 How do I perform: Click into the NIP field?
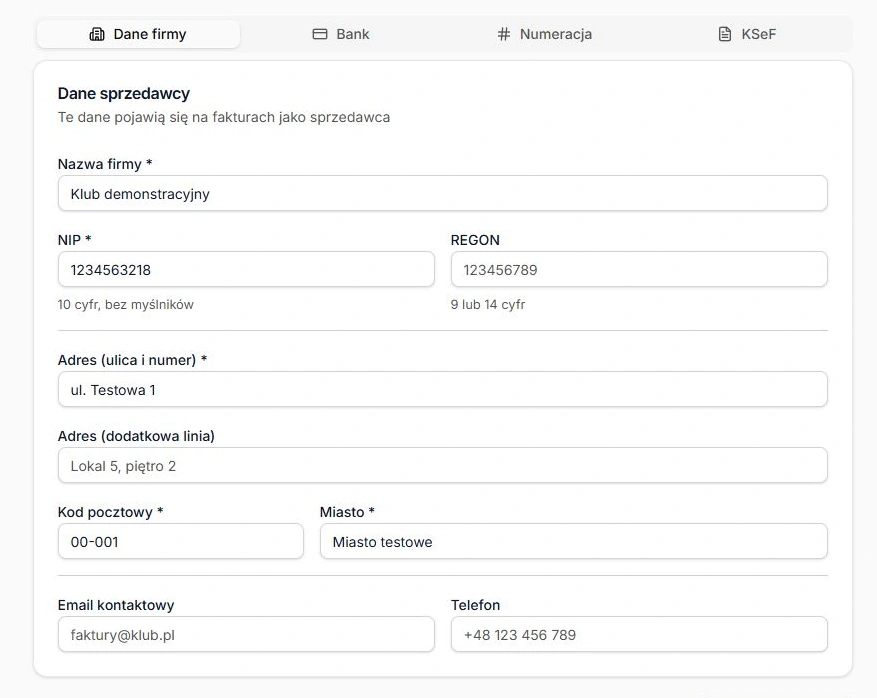(246, 270)
